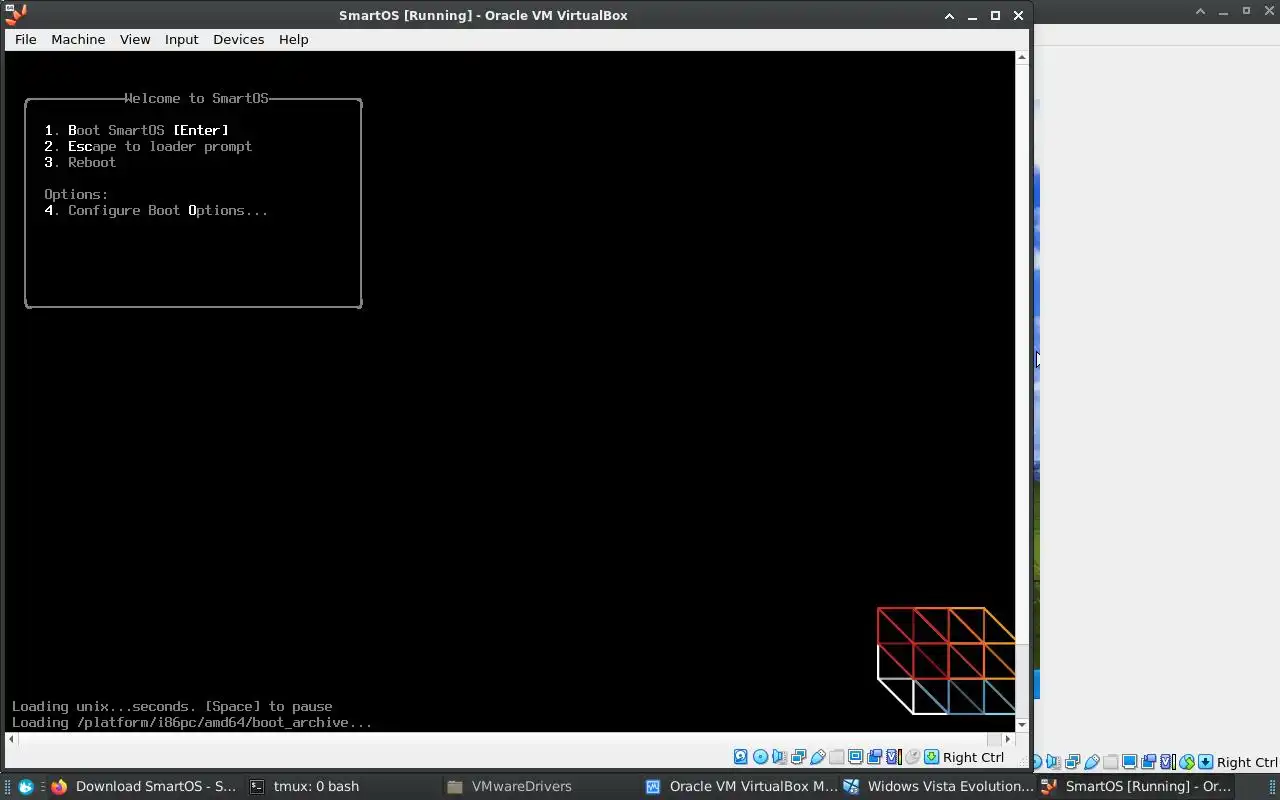Image resolution: width=1280 pixels, height=800 pixels.
Task: Click the network icon in the background VM window status bar
Action: [1072, 762]
